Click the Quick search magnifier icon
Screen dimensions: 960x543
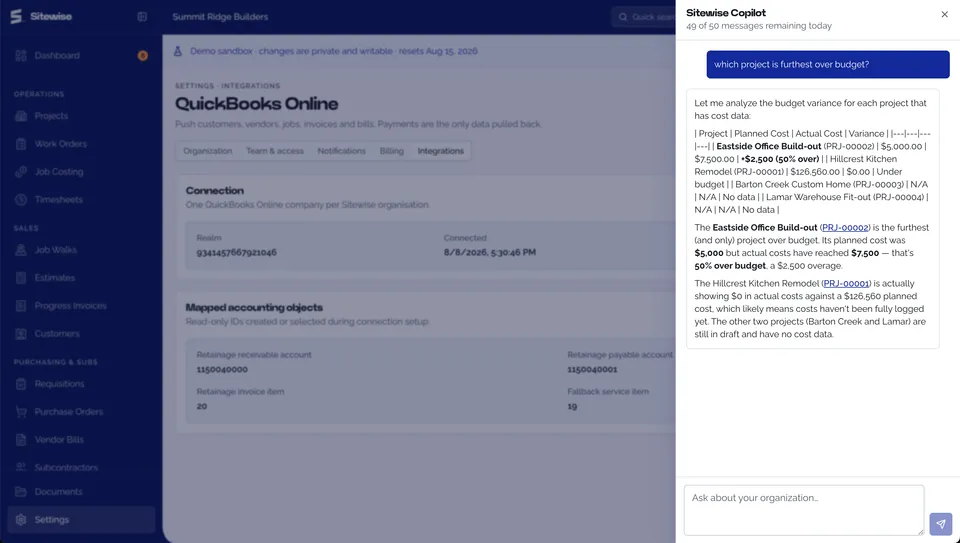pyautogui.click(x=623, y=17)
